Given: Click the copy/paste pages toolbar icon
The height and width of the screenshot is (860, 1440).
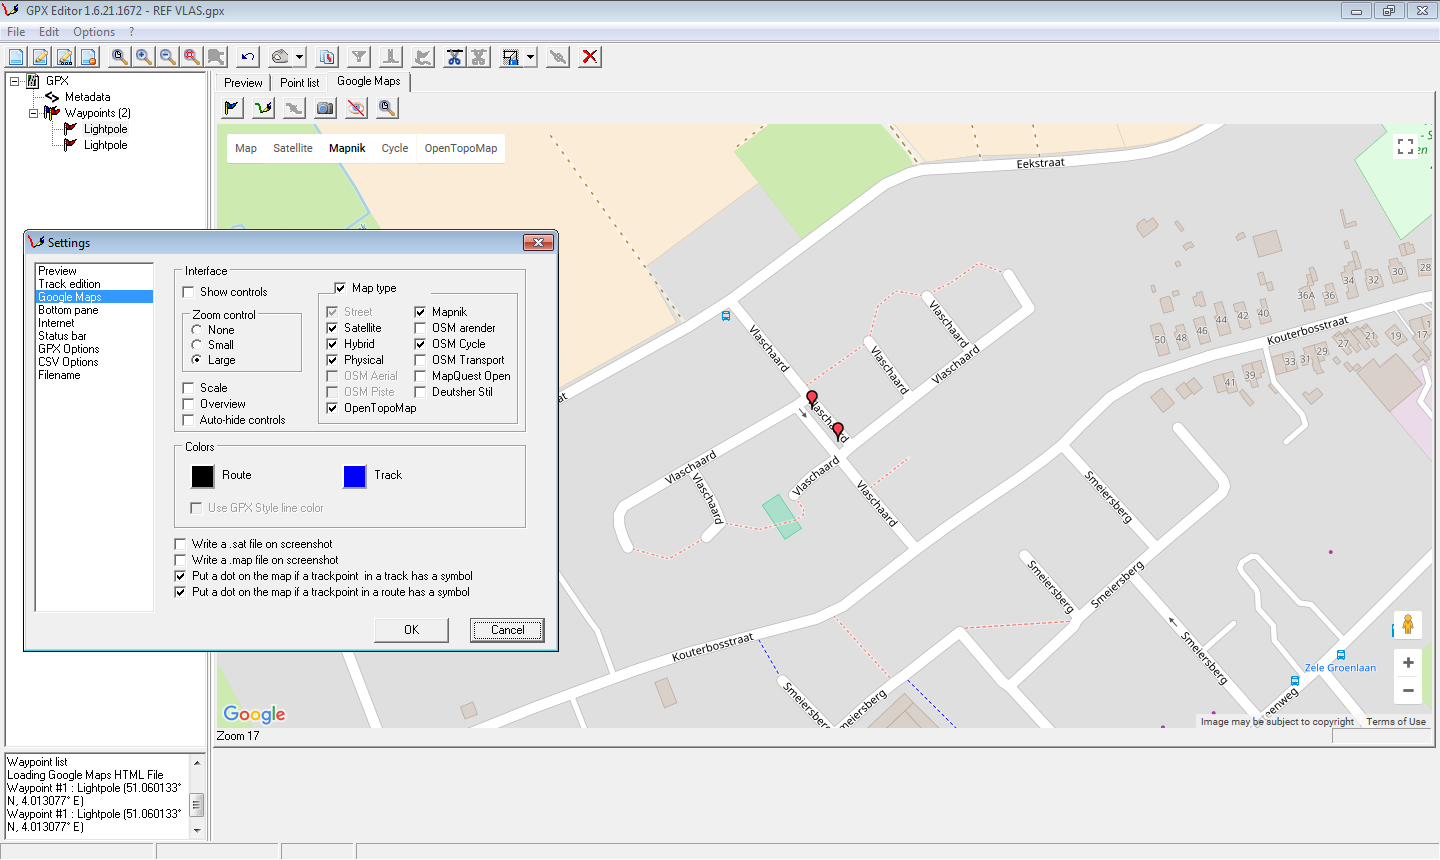Looking at the screenshot, I should 326,57.
